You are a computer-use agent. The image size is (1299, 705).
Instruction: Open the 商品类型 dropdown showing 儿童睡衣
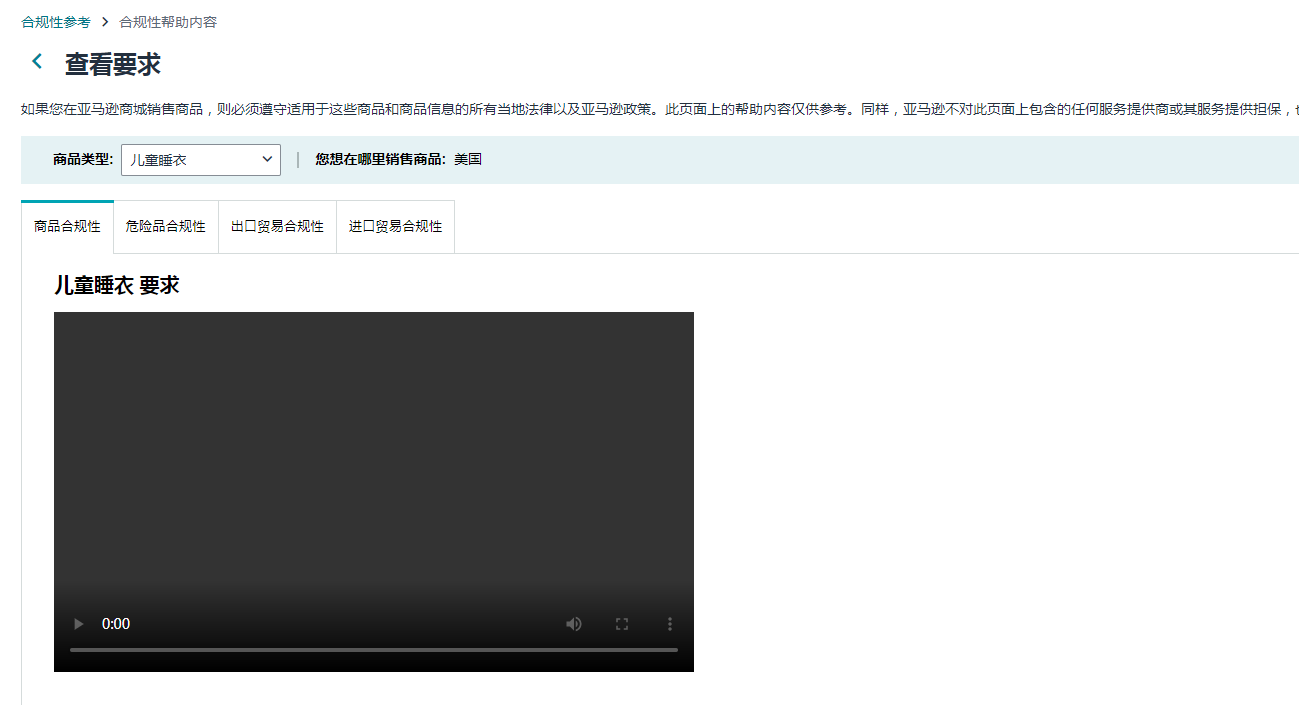(x=200, y=160)
